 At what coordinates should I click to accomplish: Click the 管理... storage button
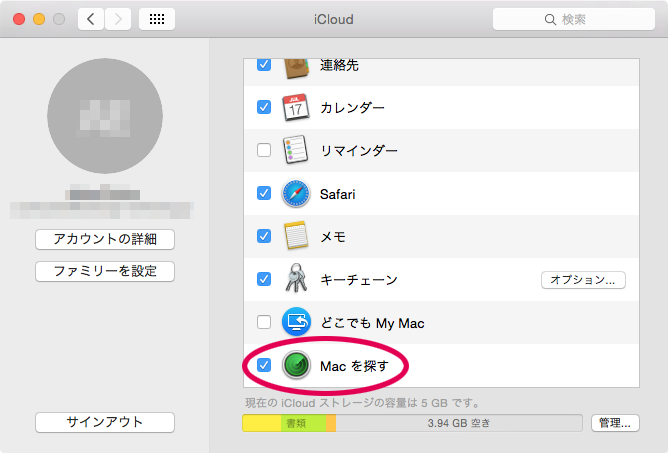click(x=615, y=423)
